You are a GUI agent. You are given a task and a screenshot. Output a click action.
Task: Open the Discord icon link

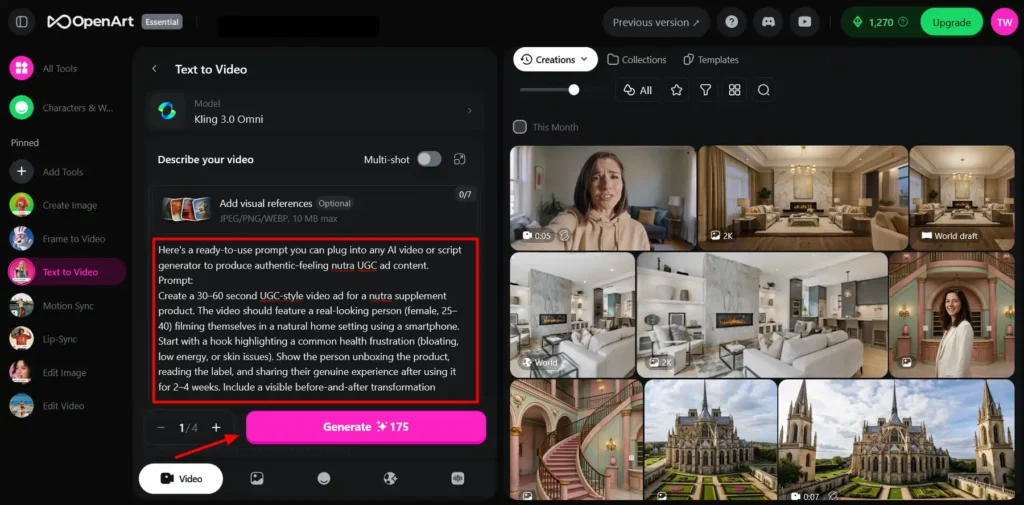[x=768, y=22]
